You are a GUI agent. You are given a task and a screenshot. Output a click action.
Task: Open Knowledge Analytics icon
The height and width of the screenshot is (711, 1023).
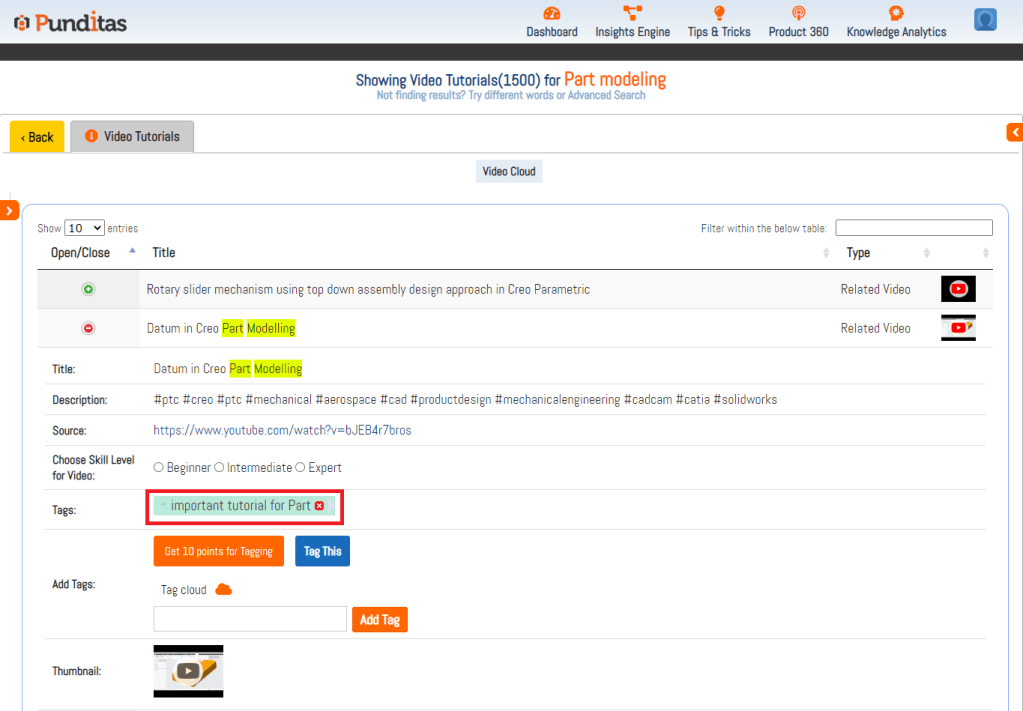click(896, 13)
